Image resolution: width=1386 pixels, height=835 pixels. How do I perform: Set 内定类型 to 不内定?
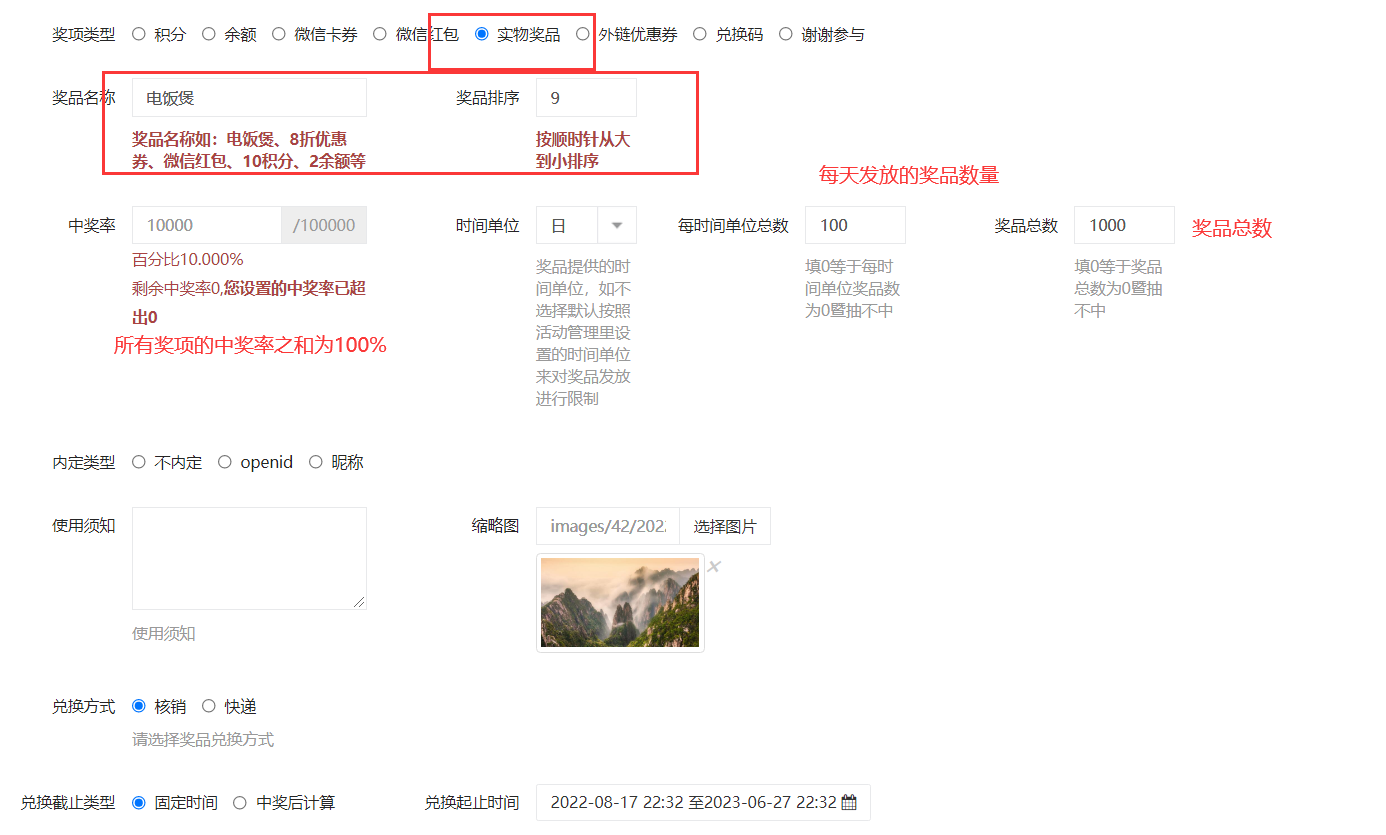[x=139, y=462]
